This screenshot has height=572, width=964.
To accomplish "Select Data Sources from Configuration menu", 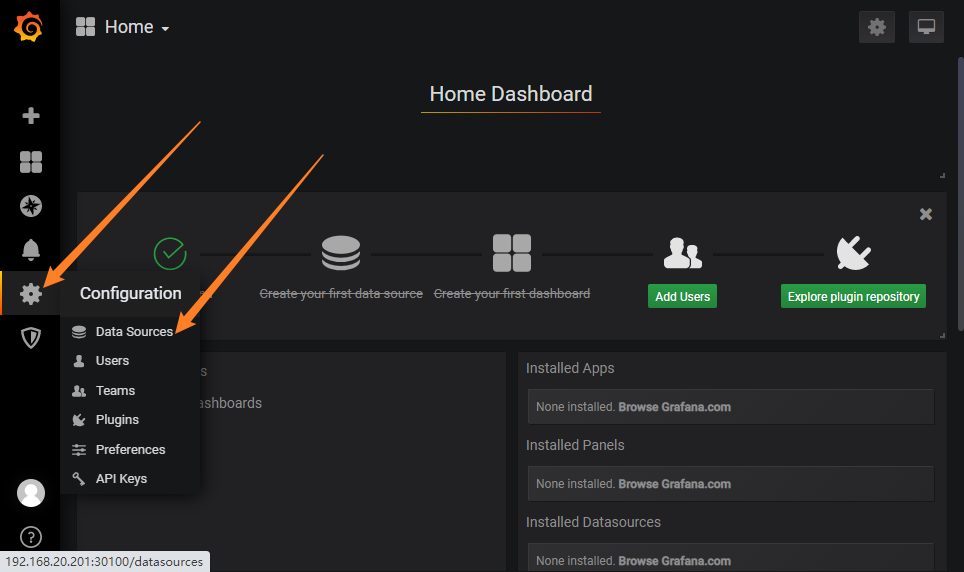I will pos(134,332).
